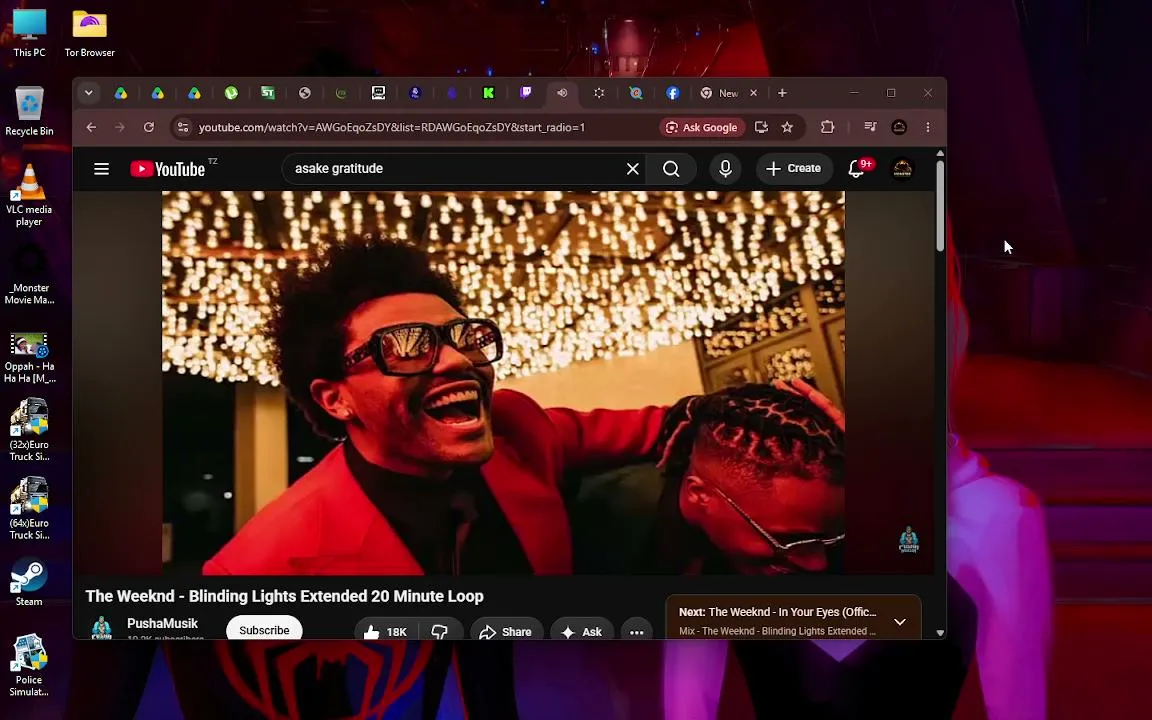Screen dimensions: 1152x720
Task: Close the New tab
Action: pos(753,93)
